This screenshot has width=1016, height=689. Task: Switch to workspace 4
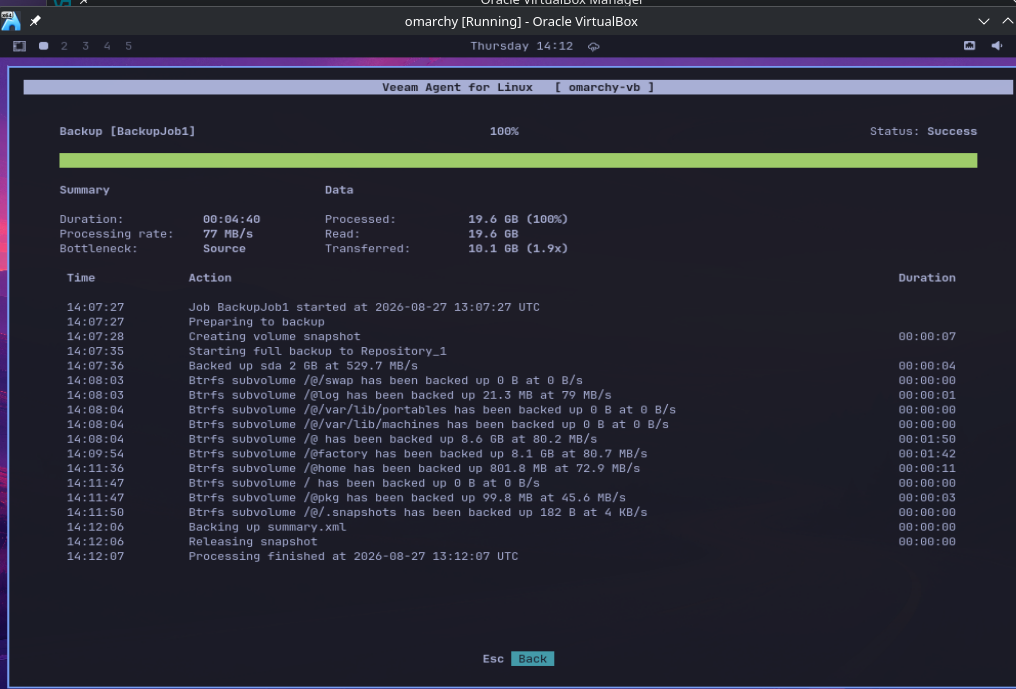[107, 46]
